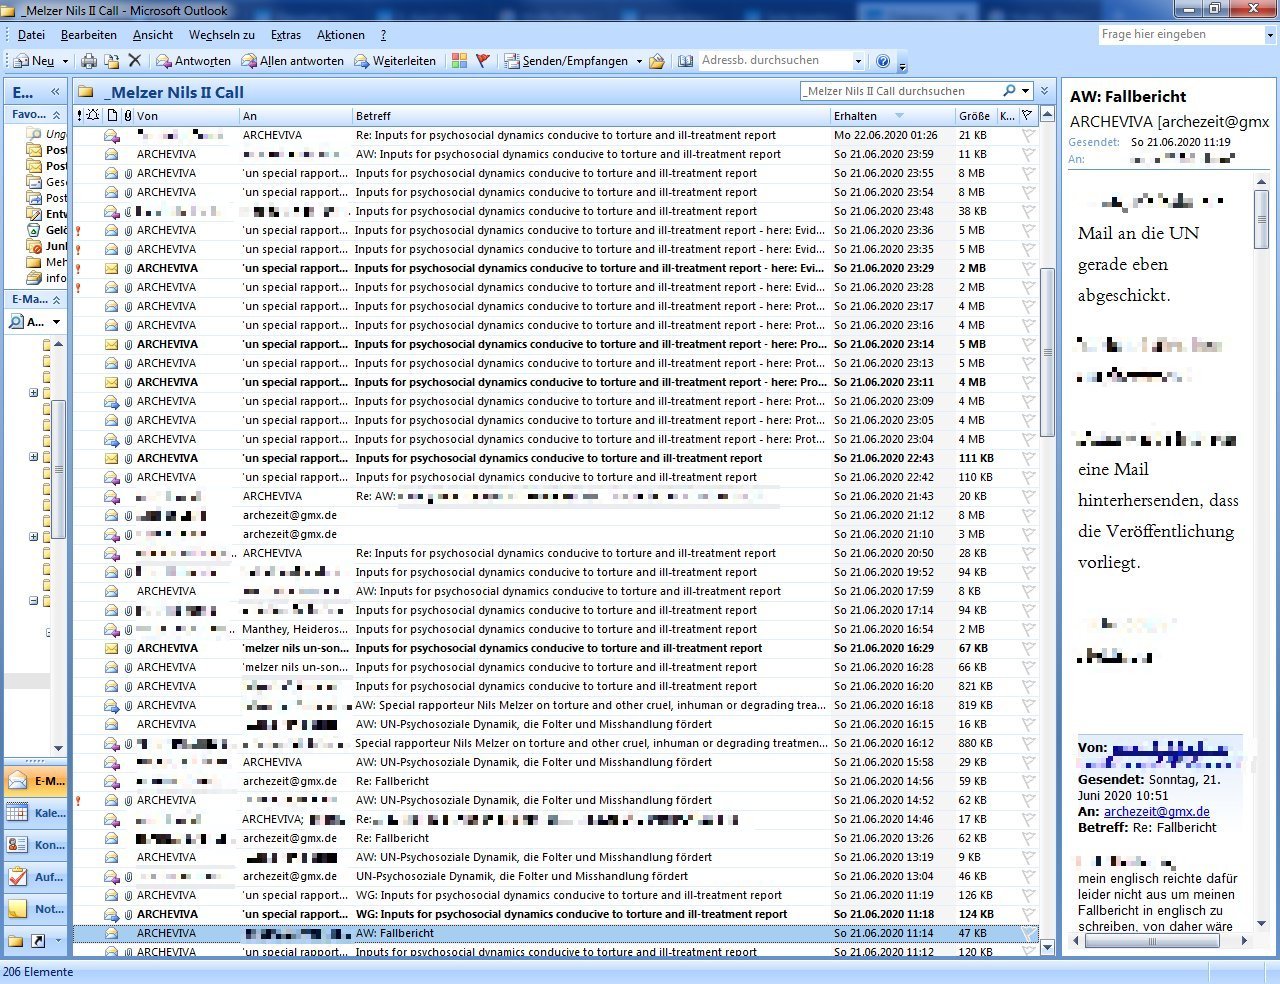
Task: Open the search options dropdown arrow
Action: 1025,91
